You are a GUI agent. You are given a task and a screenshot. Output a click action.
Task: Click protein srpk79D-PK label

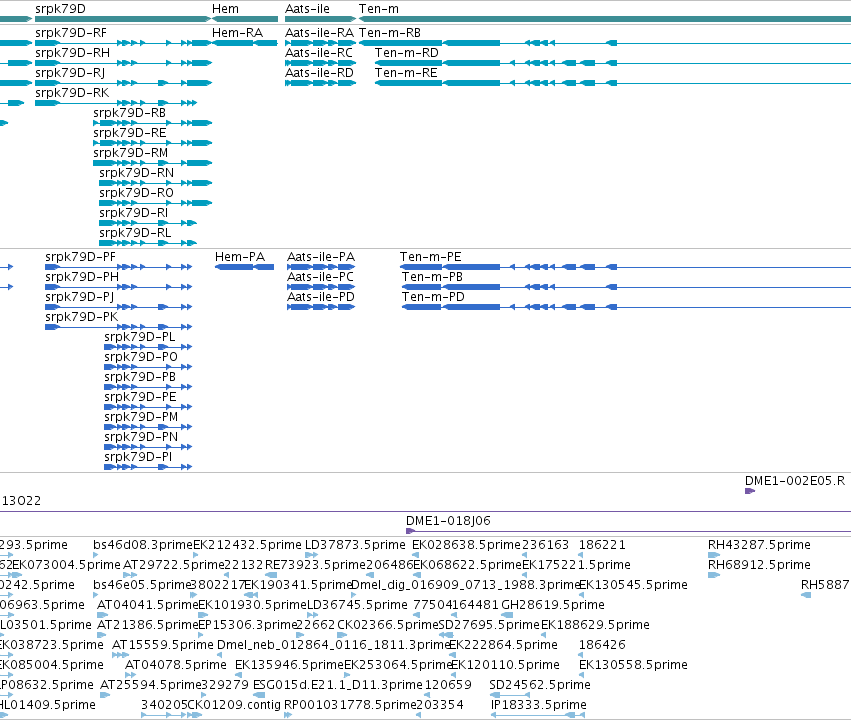81,317
